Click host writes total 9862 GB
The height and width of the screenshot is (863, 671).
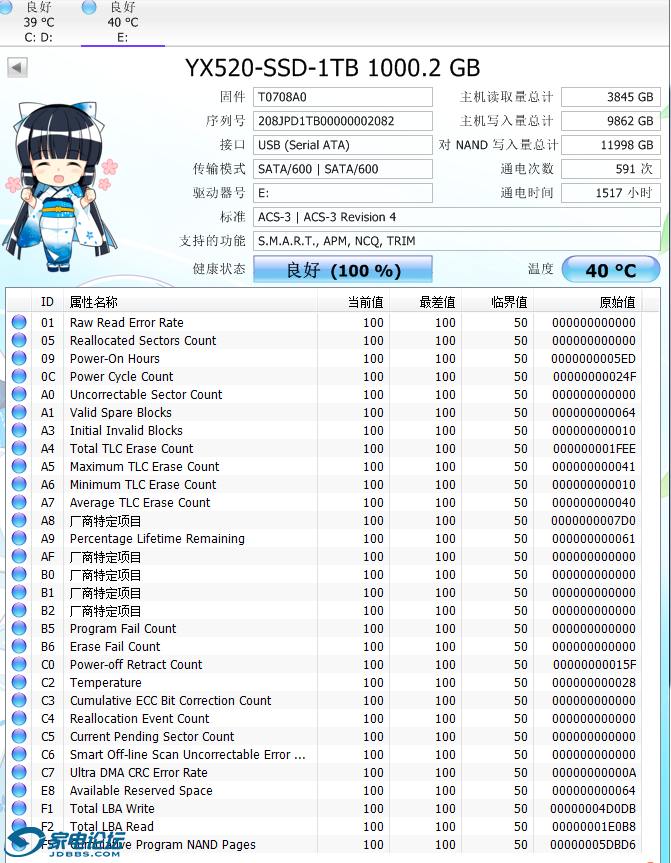tap(610, 121)
